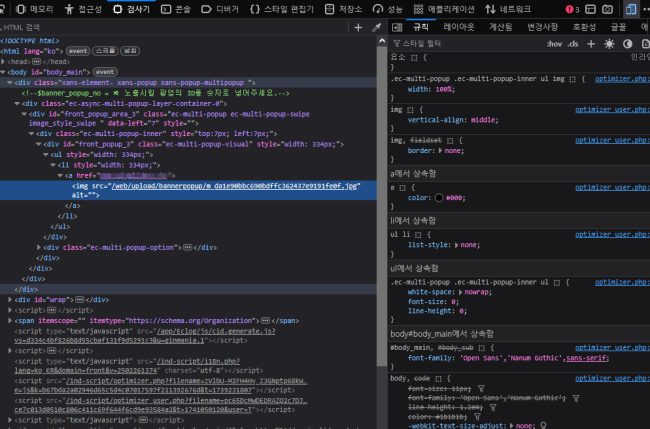Open optimizer_user.php link for vertical-align rule
The image size is (650, 429).
click(x=612, y=110)
